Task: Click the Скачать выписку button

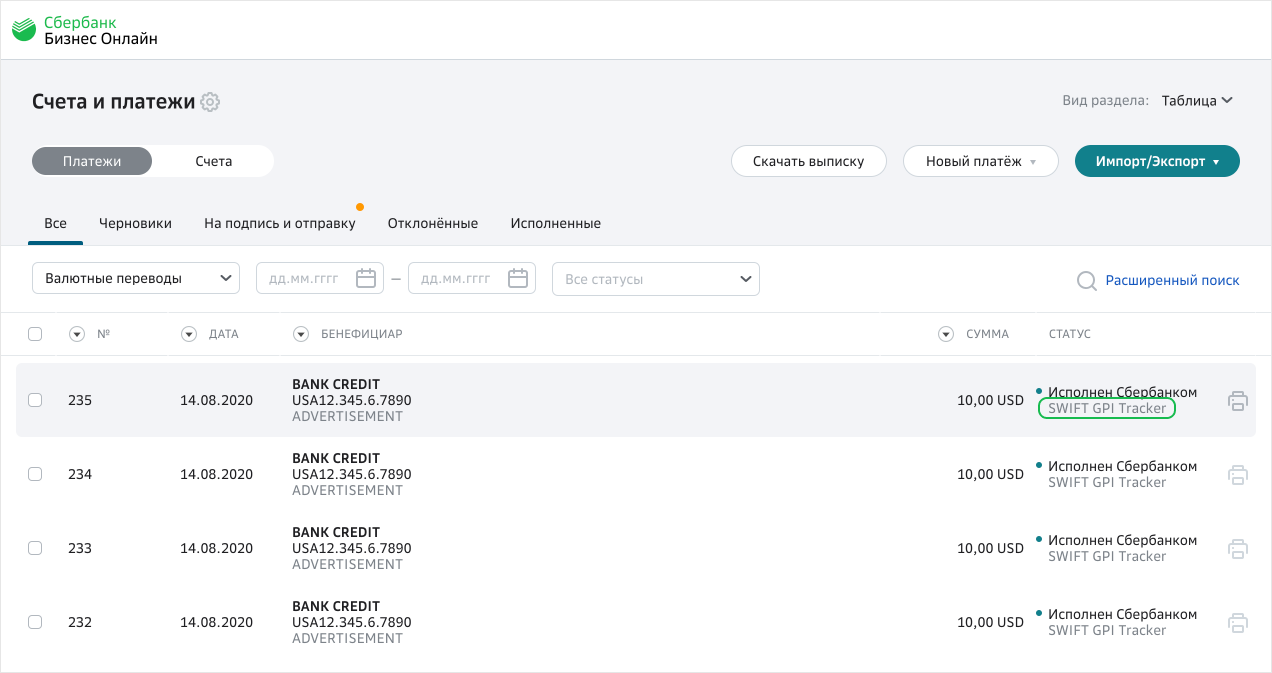Action: pos(808,161)
